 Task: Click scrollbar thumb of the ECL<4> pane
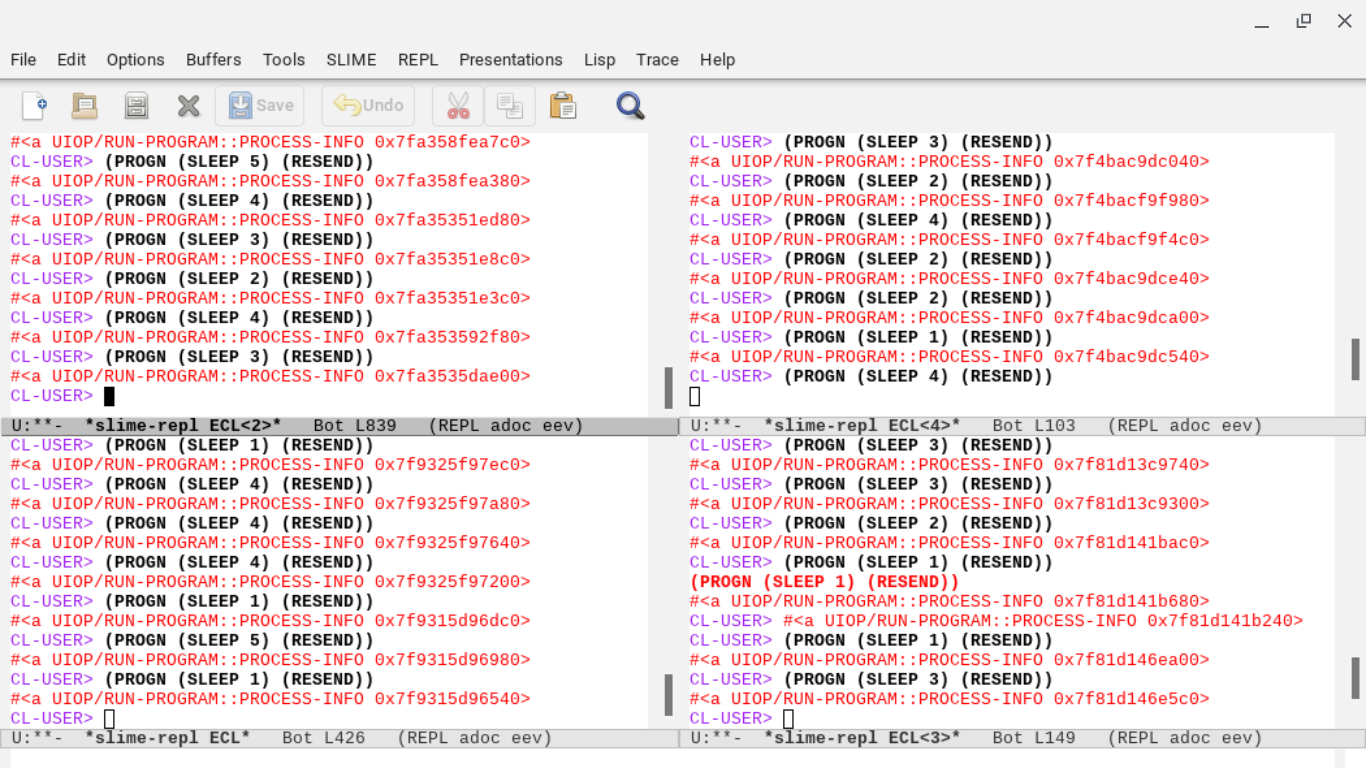[x=1355, y=359]
